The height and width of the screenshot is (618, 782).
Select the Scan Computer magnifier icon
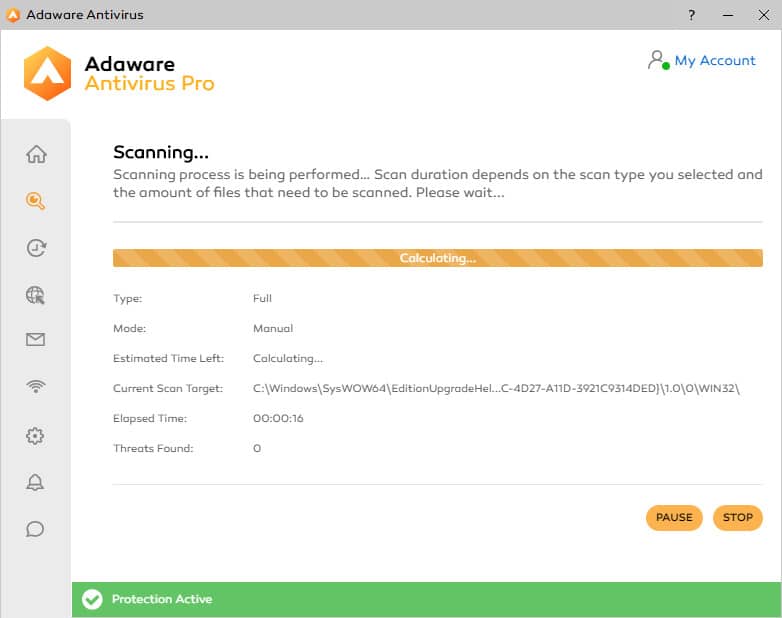(35, 201)
